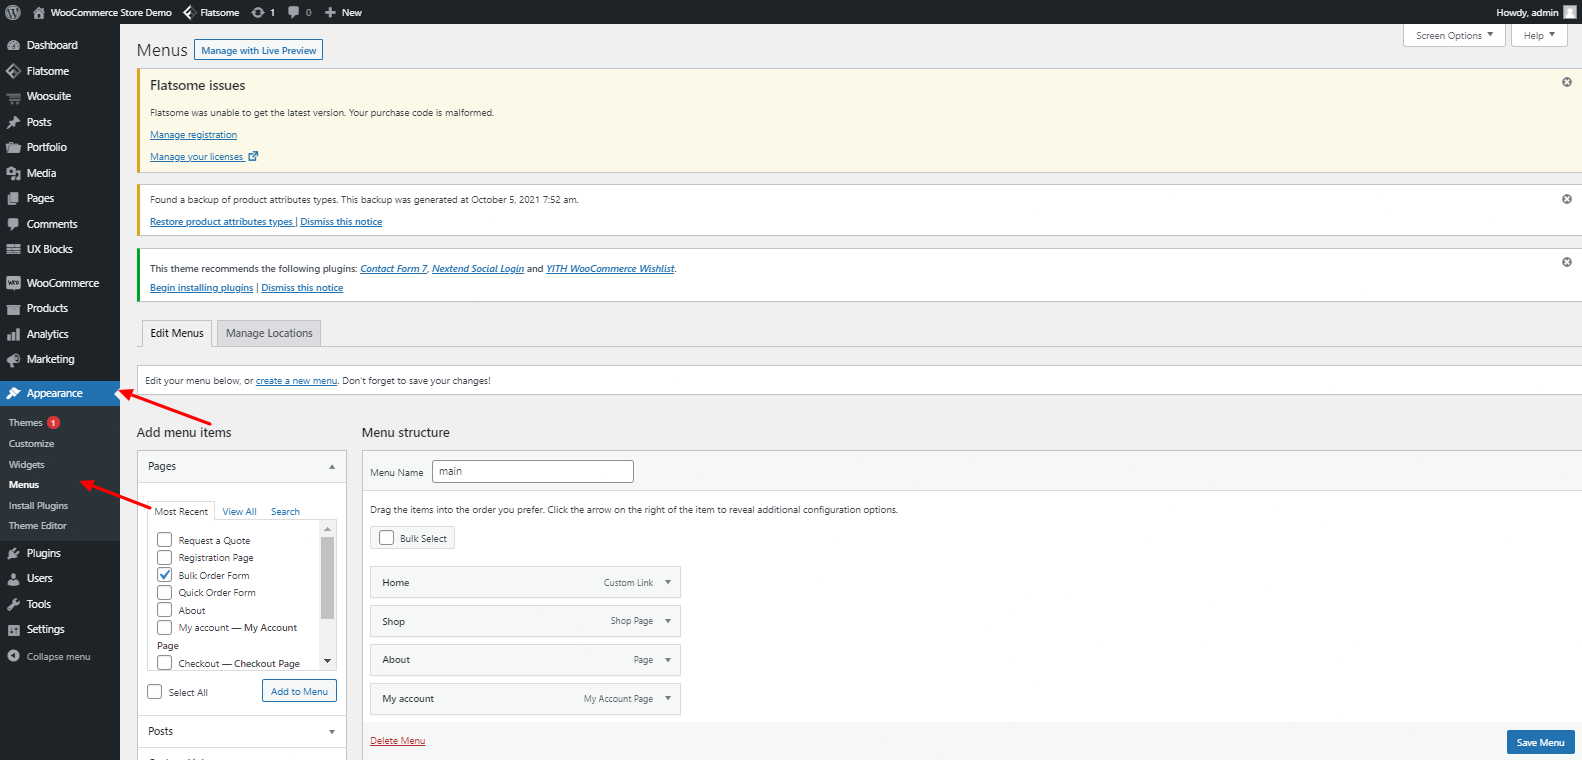
Task: Click the Plugins sidebar icon
Action: point(13,553)
